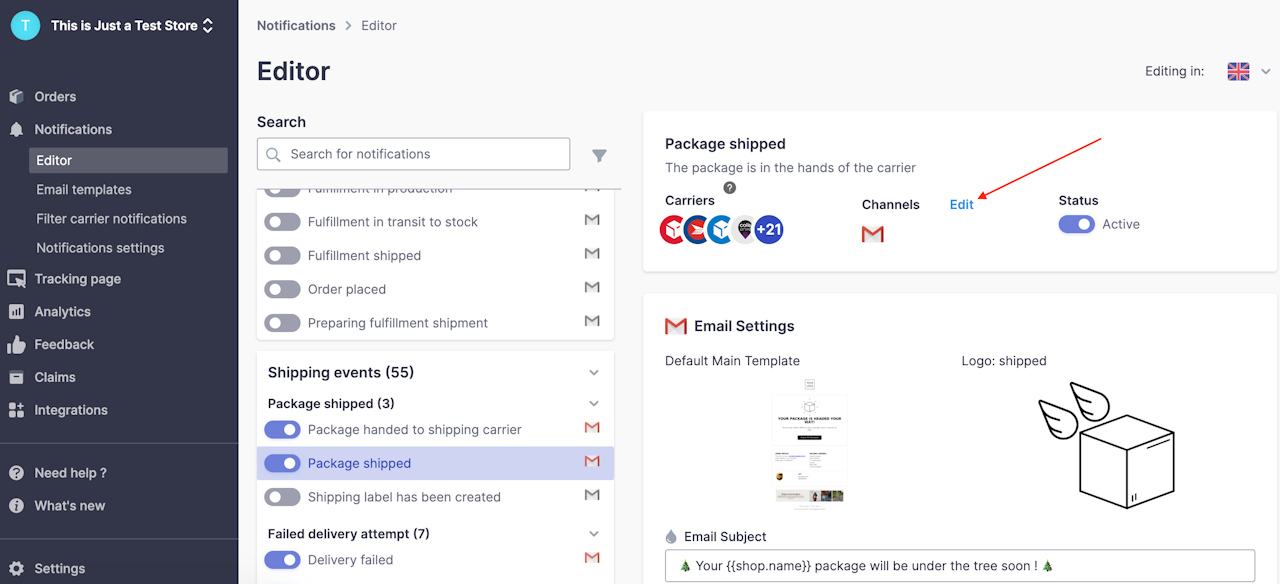Viewport: 1280px width, 584px height.
Task: Open Email templates in the sidebar
Action: pos(84,190)
